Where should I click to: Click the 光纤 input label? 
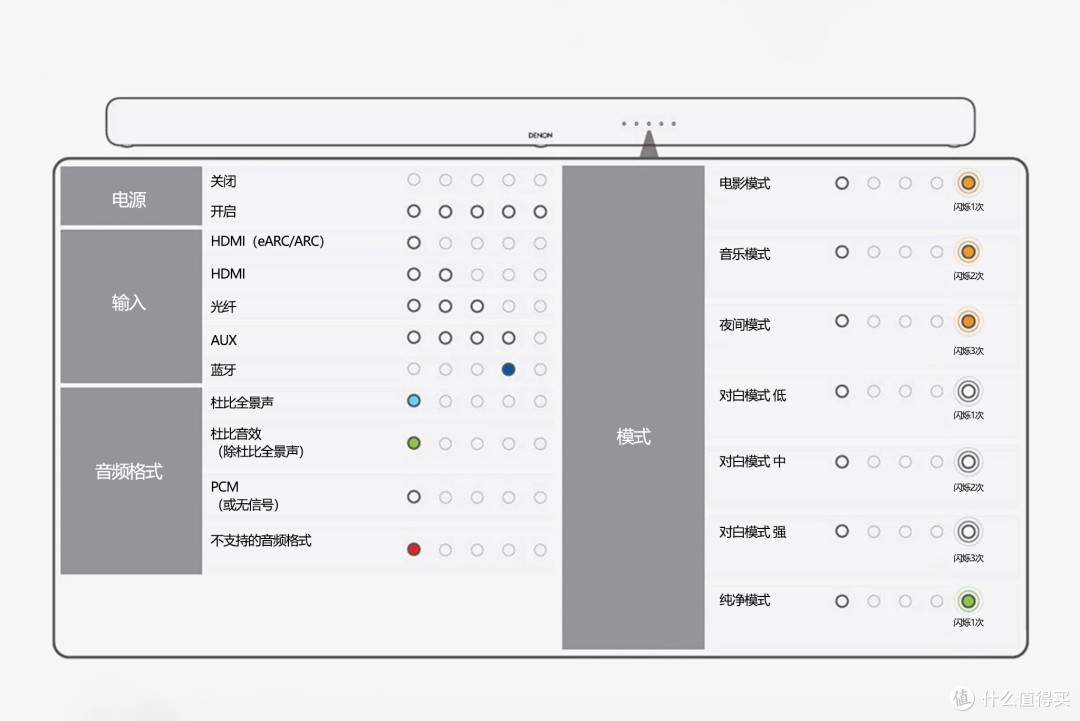(223, 306)
